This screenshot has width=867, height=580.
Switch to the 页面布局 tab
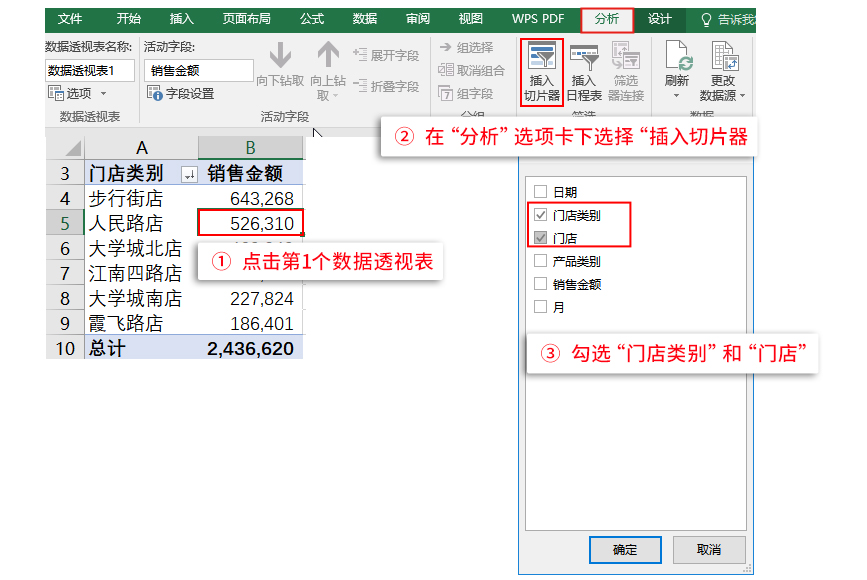tap(247, 19)
